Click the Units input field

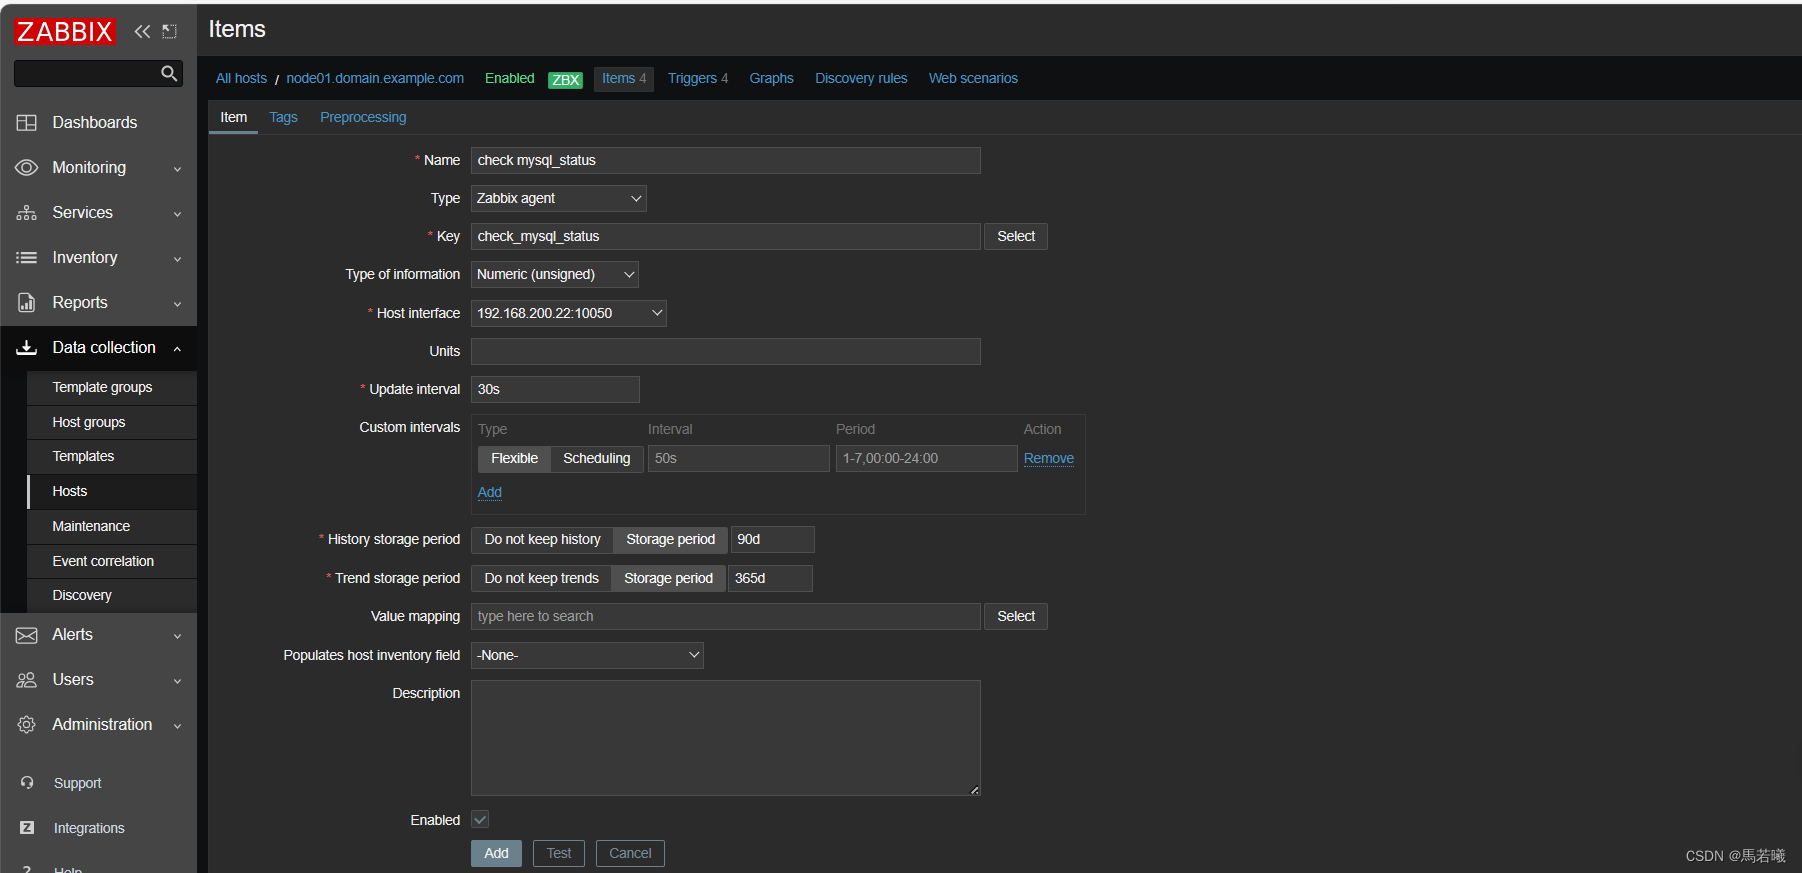click(725, 351)
